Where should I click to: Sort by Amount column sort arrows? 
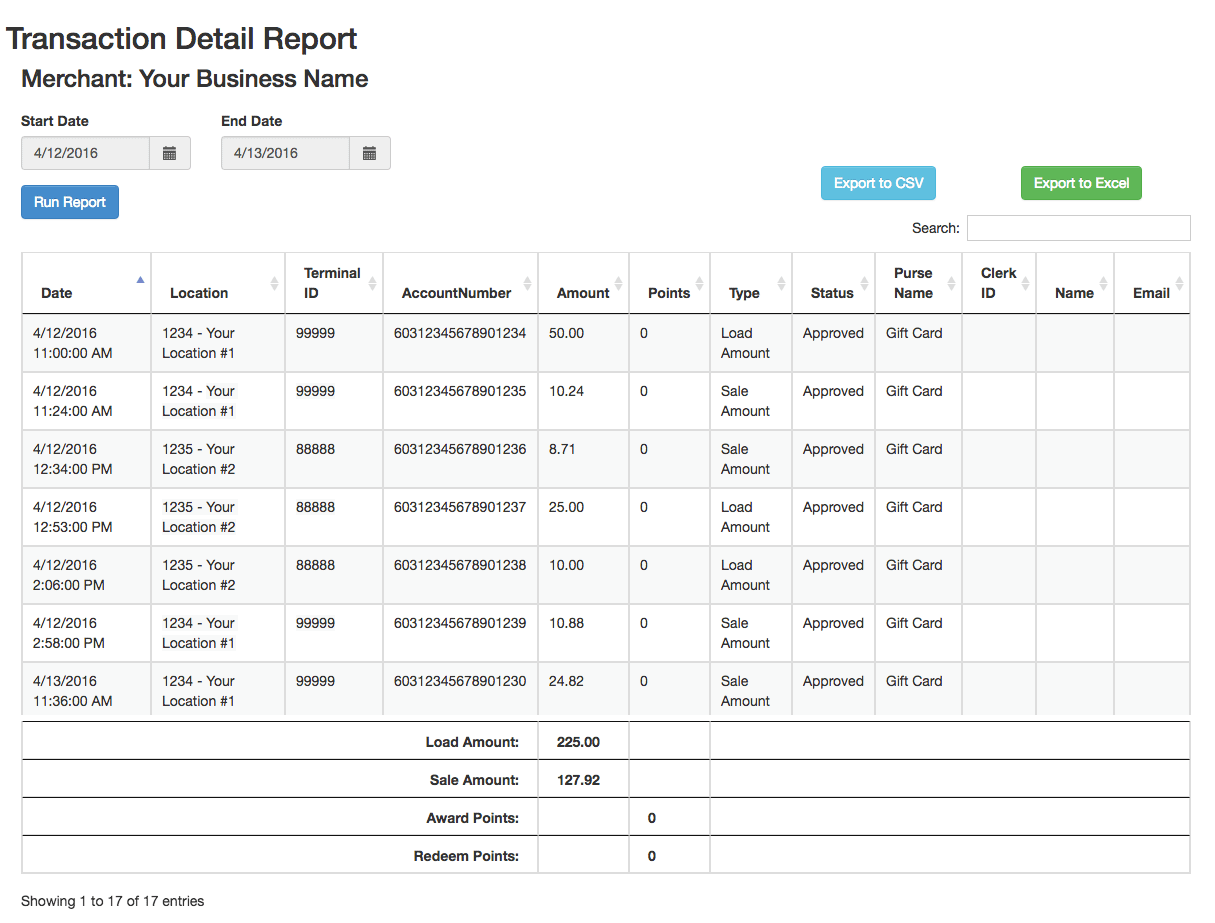pos(618,284)
